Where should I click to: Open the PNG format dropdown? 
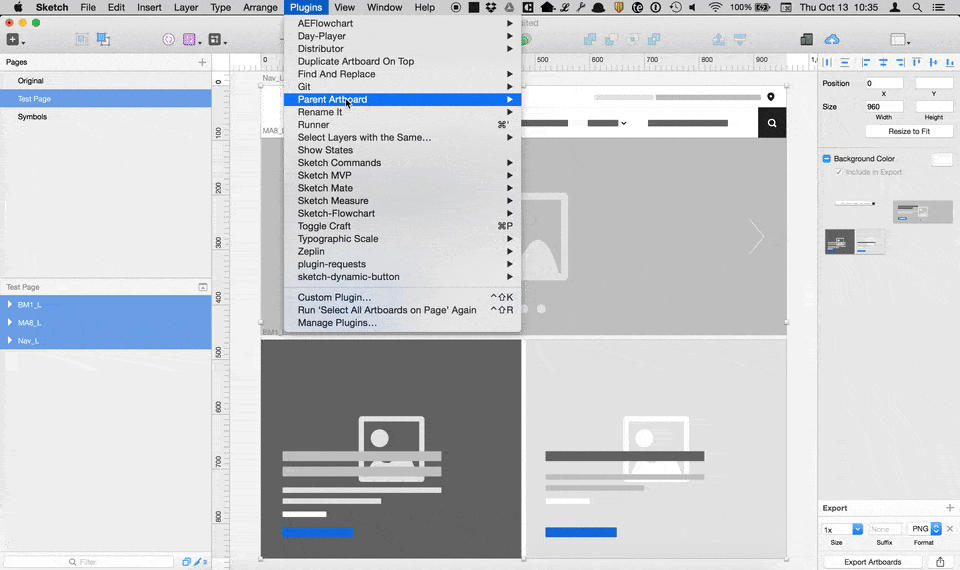pos(924,528)
